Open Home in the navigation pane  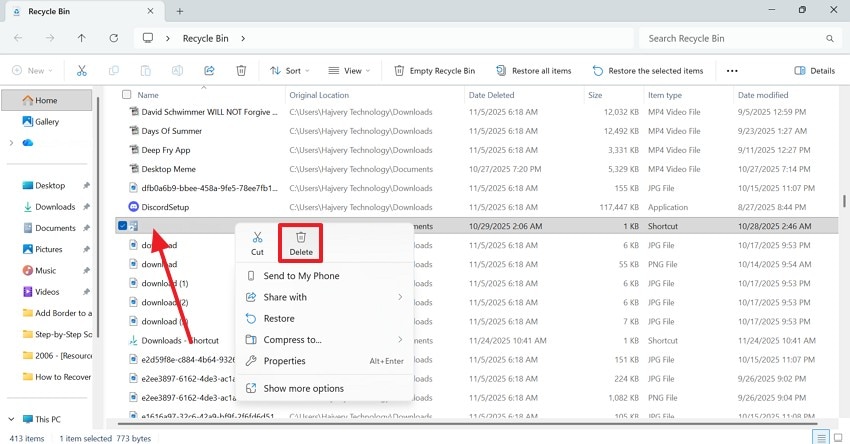click(x=47, y=100)
